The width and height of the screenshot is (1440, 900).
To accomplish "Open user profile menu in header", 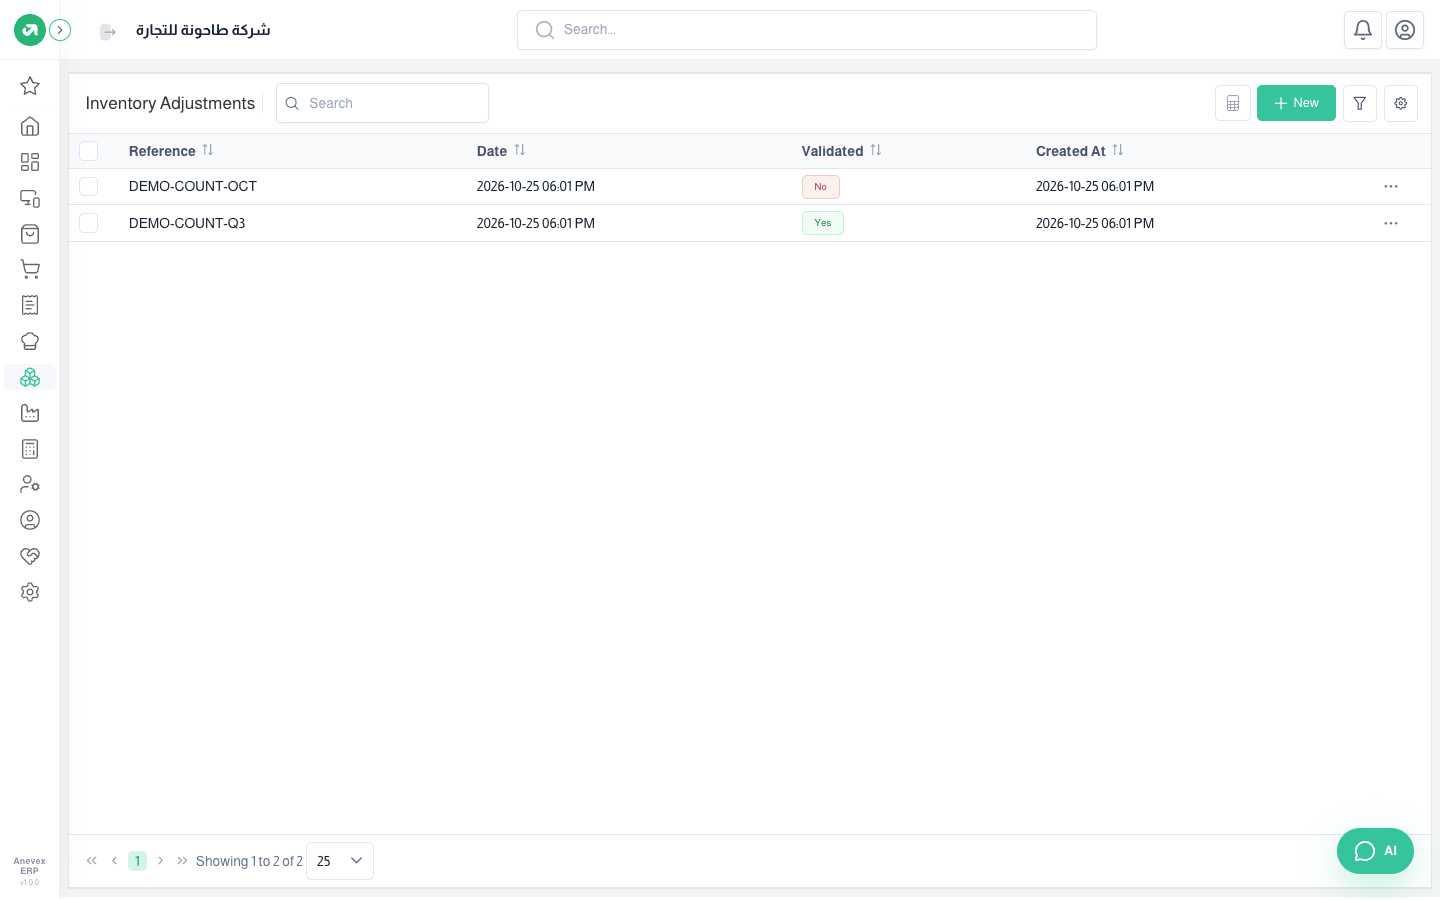I will 1405,30.
